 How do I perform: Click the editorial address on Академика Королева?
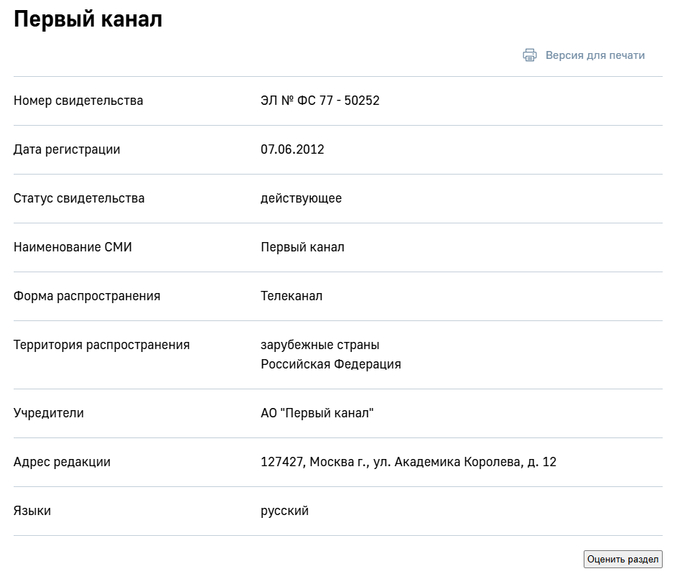pos(408,462)
